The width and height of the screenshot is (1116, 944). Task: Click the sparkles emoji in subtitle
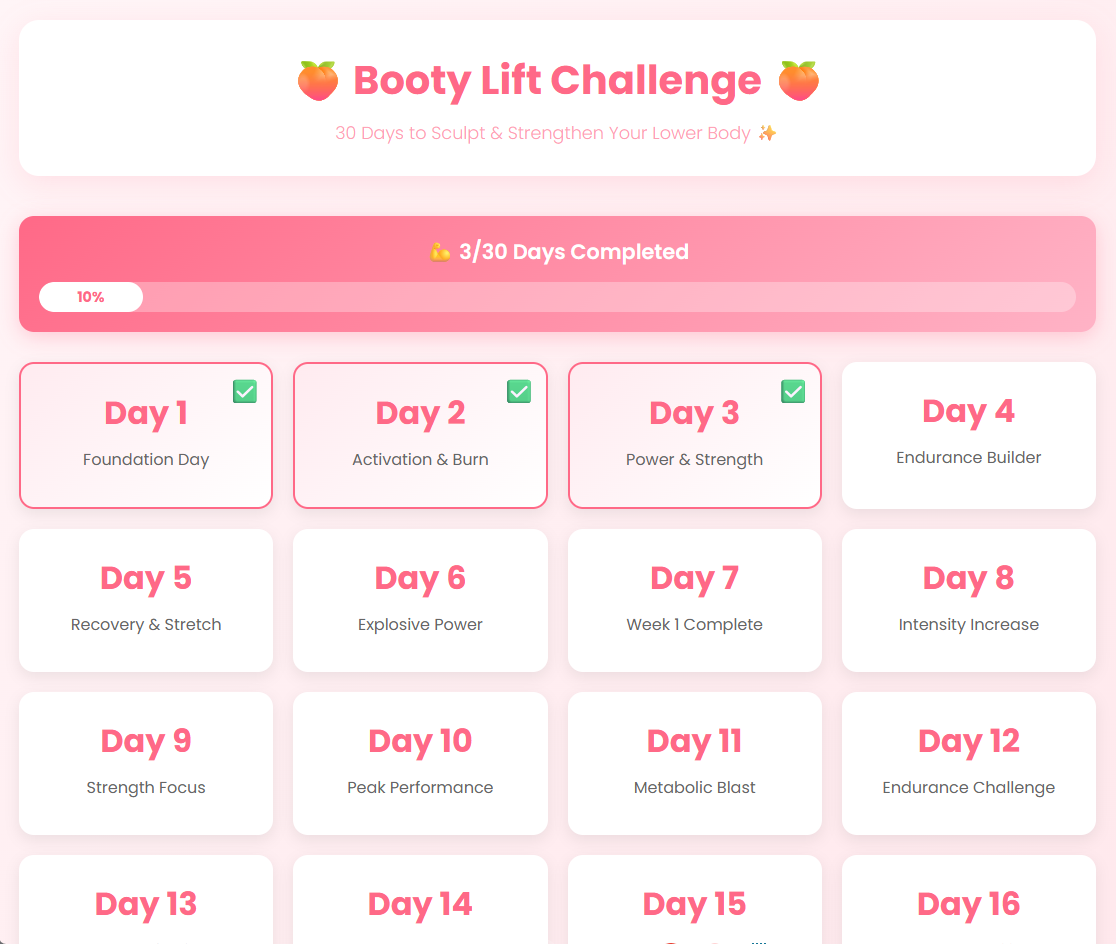767,133
